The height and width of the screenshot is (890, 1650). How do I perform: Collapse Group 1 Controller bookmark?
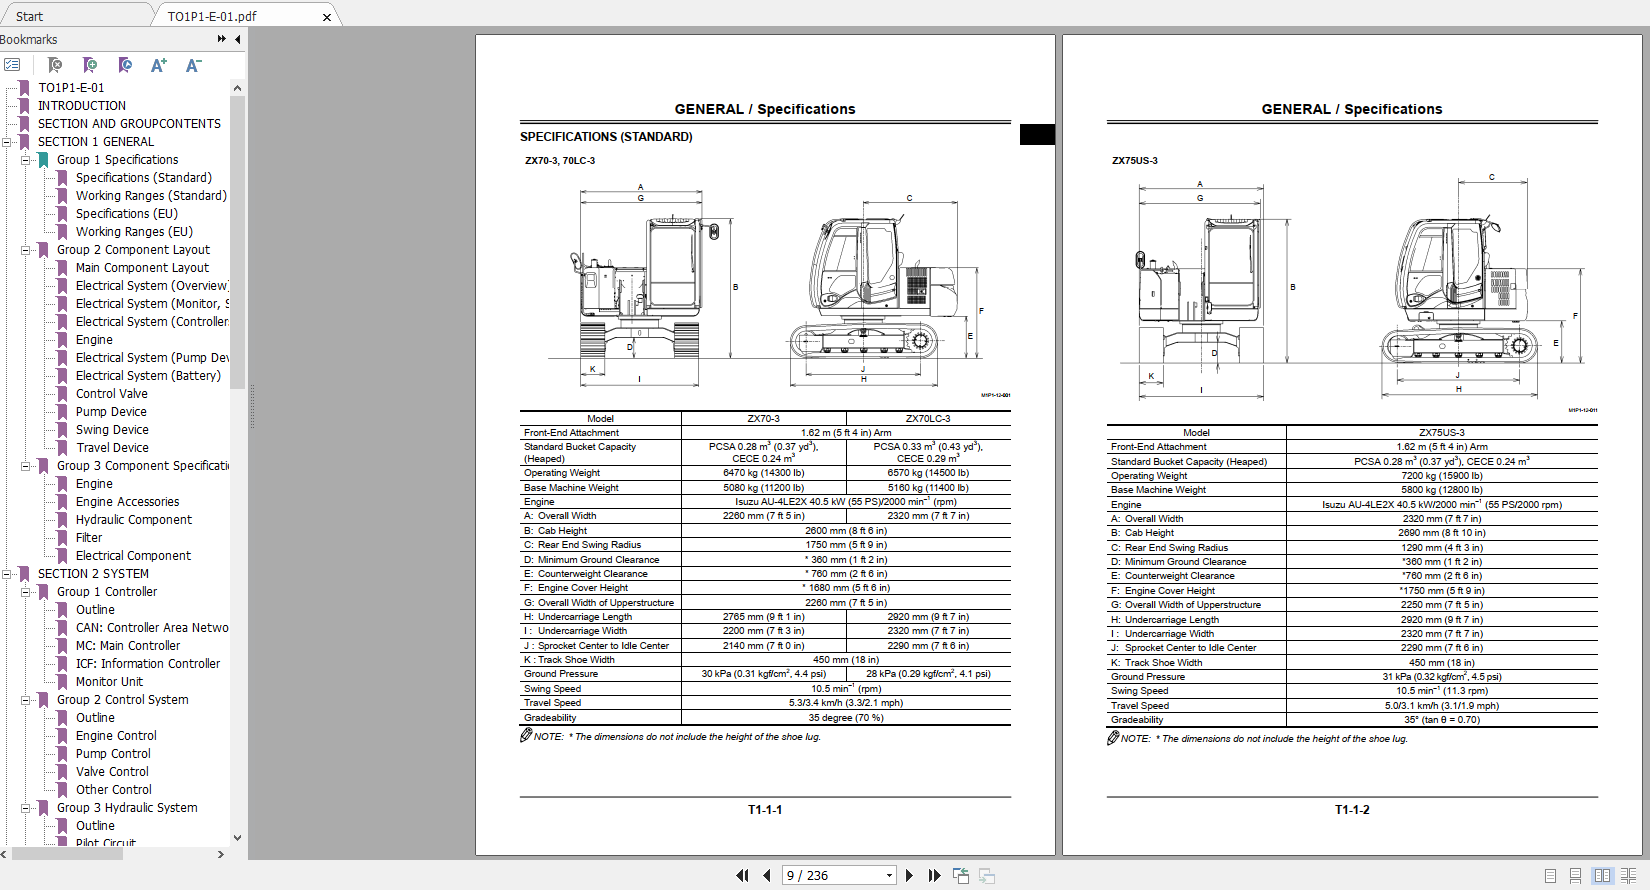(x=26, y=592)
